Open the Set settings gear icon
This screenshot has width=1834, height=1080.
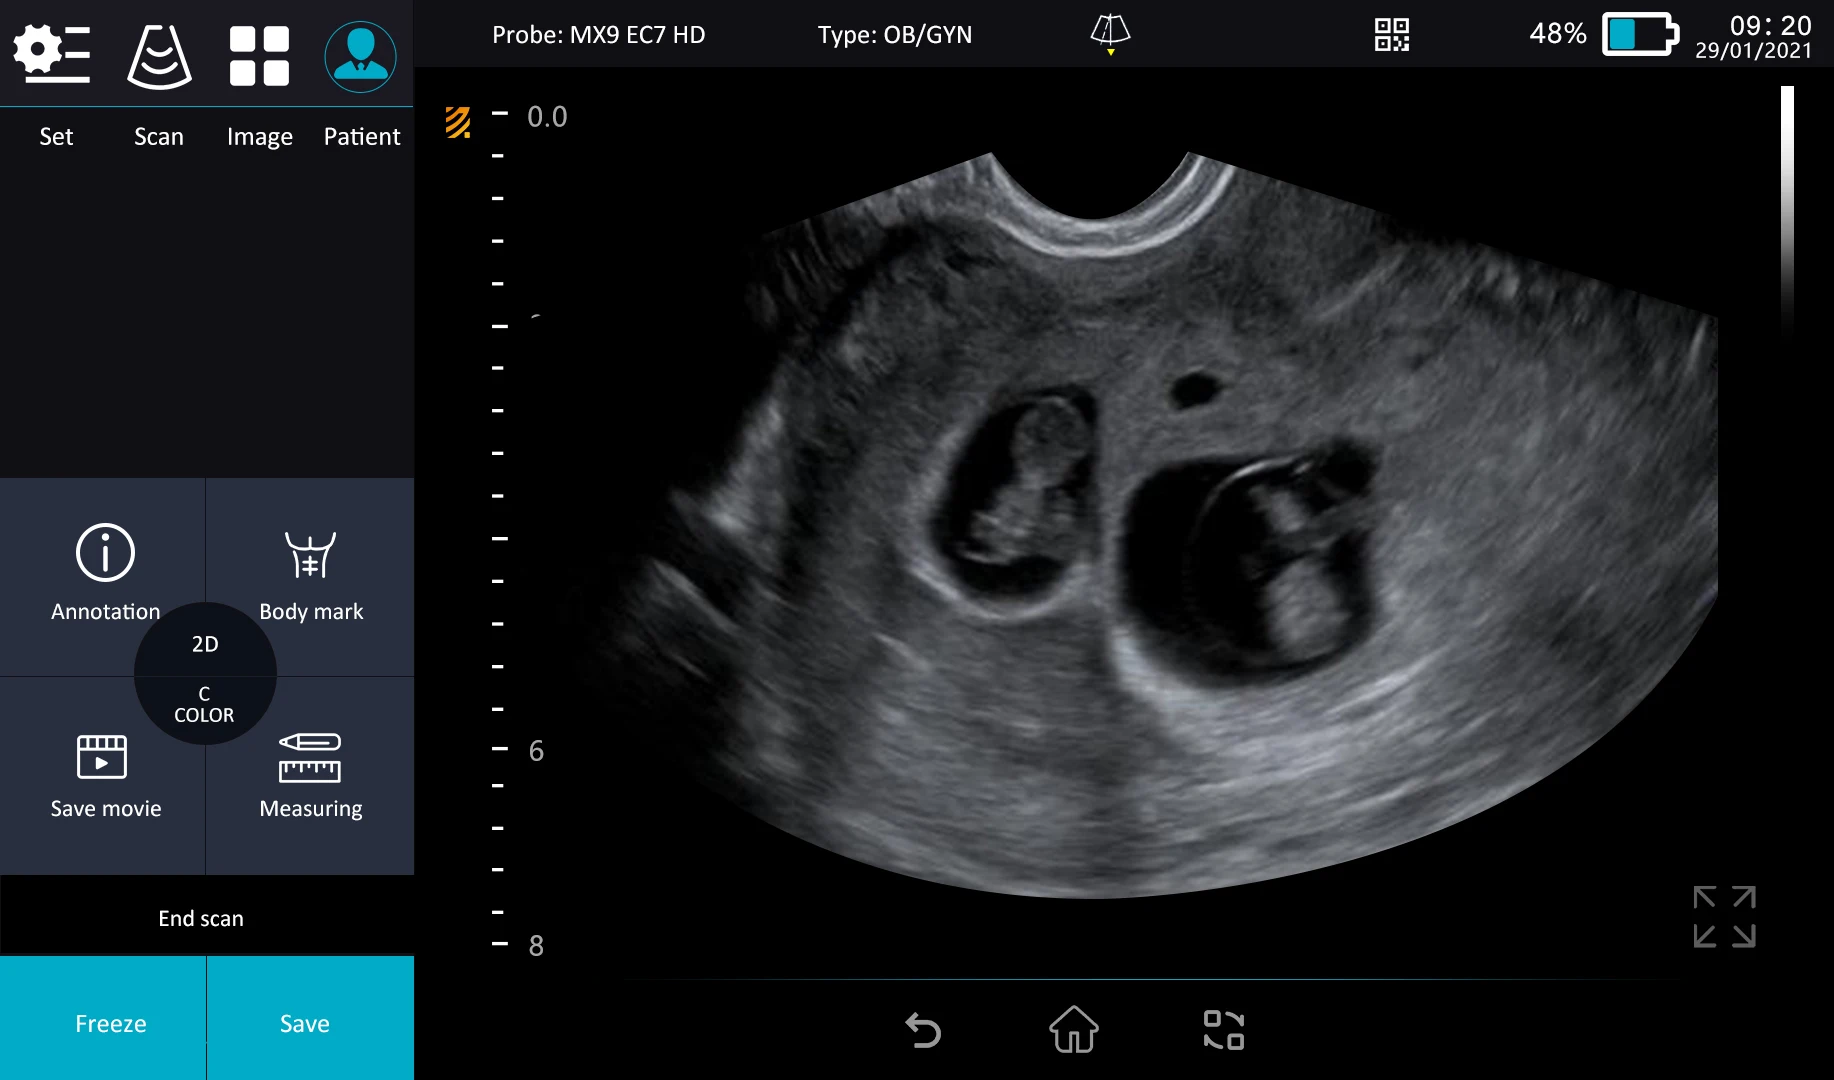point(51,55)
